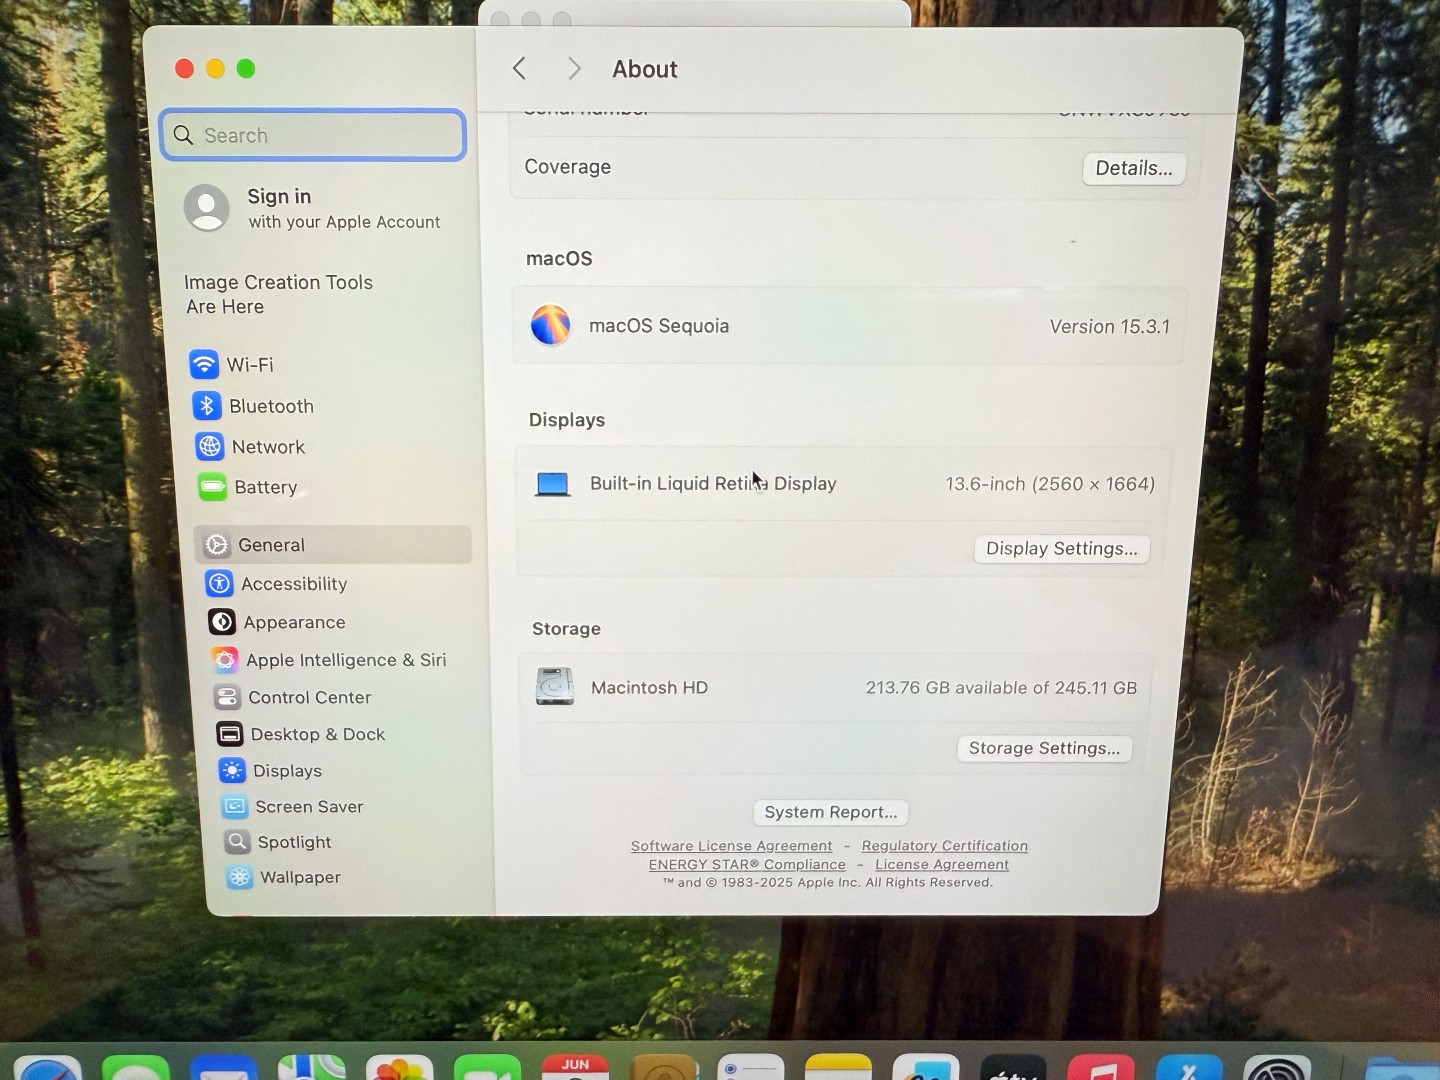Open Apple TV in the Dock
This screenshot has width=1440, height=1080.
coord(1013,1066)
